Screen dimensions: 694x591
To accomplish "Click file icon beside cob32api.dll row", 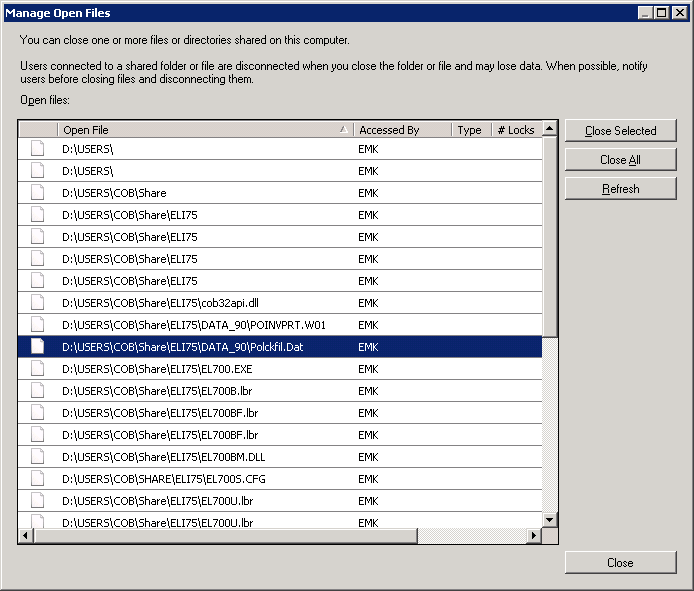I will coord(38,302).
